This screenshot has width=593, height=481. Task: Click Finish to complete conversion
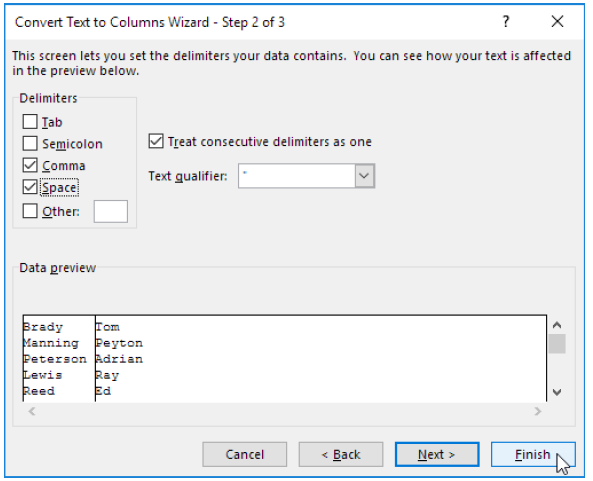[x=533, y=454]
